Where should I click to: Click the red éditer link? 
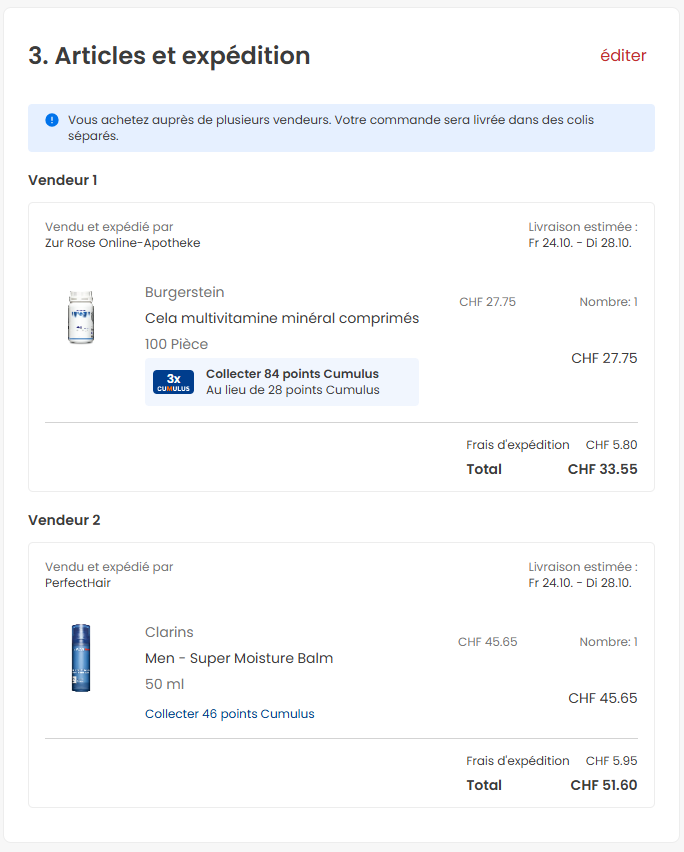pos(623,56)
